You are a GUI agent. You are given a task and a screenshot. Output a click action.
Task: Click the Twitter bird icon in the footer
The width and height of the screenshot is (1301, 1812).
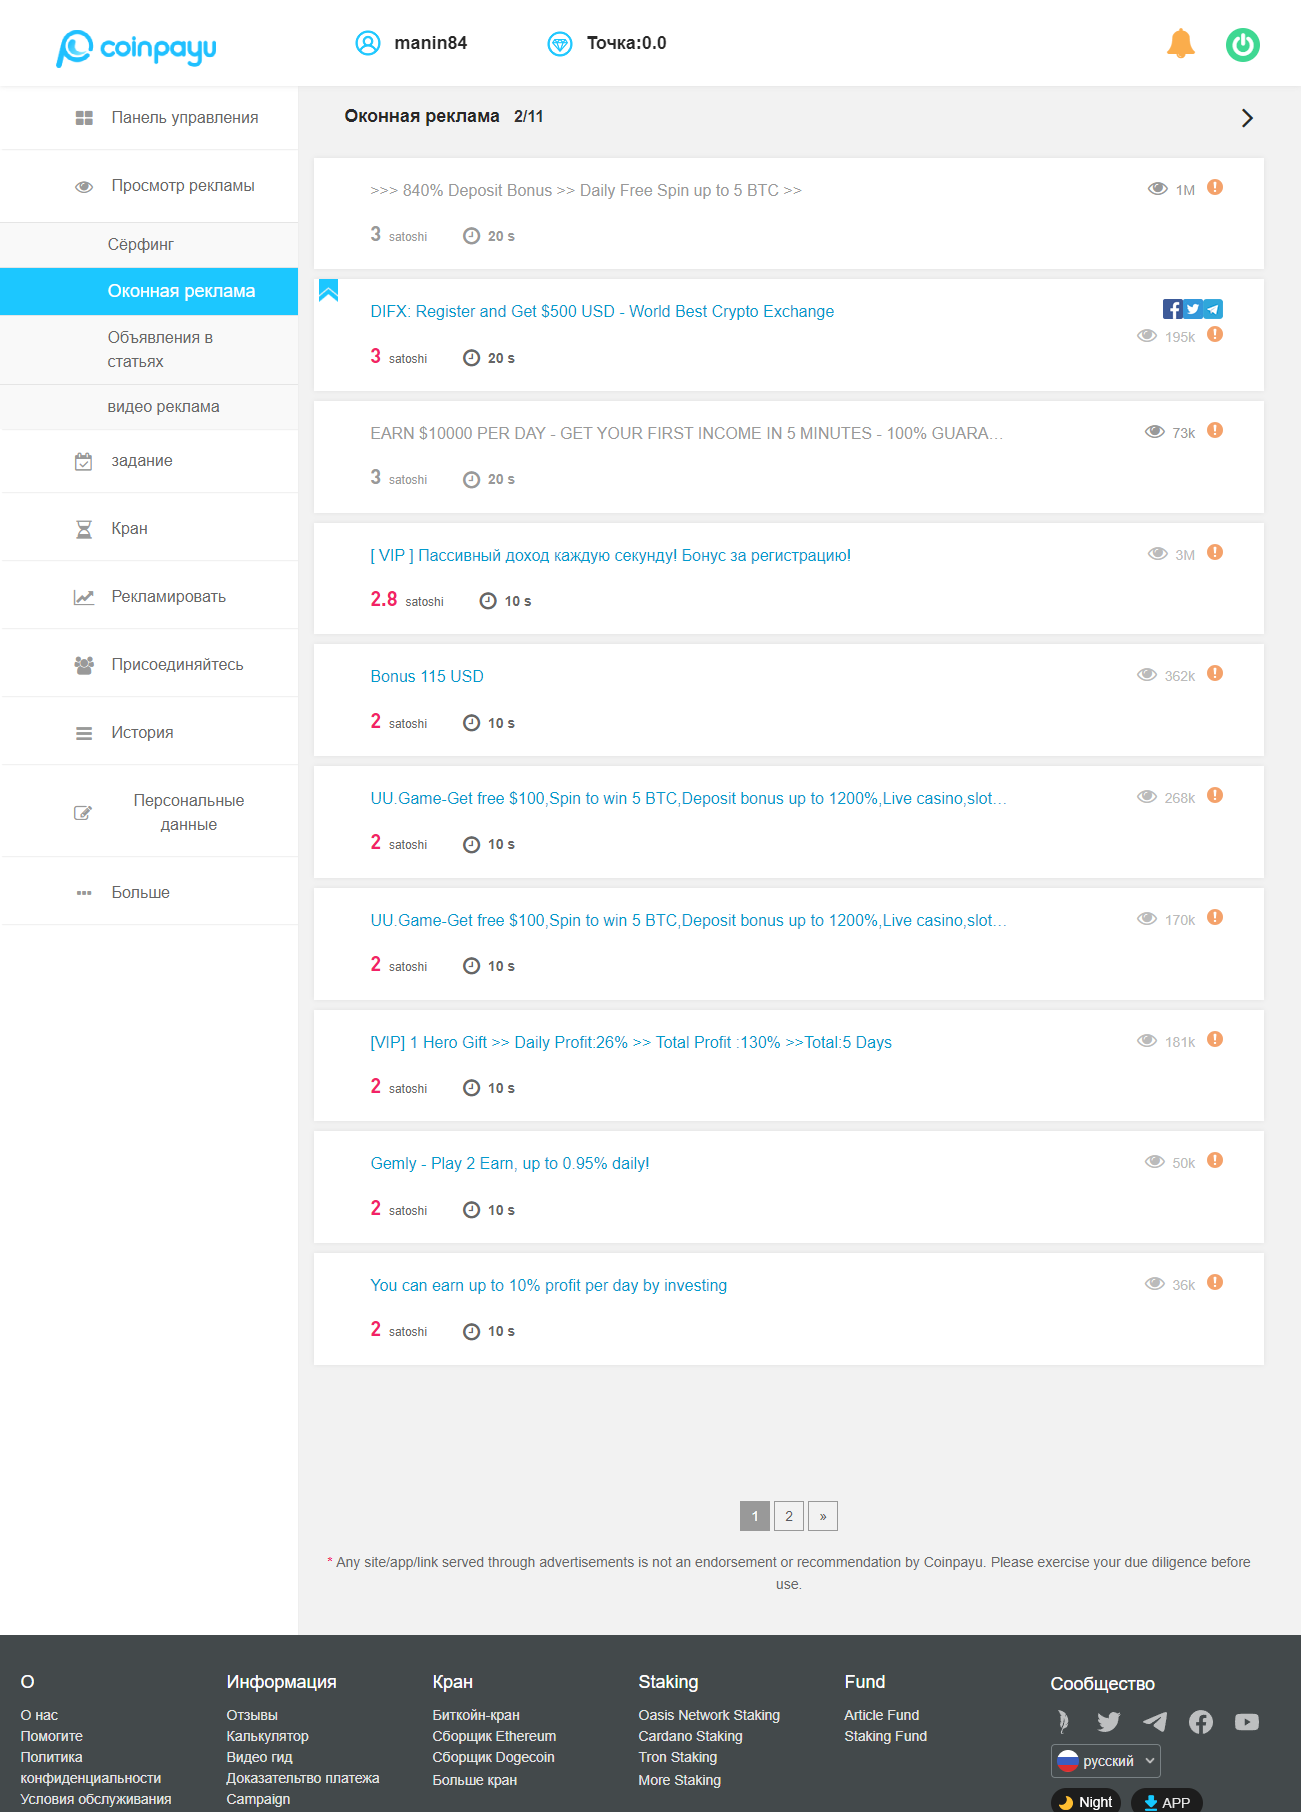pyautogui.click(x=1109, y=1722)
